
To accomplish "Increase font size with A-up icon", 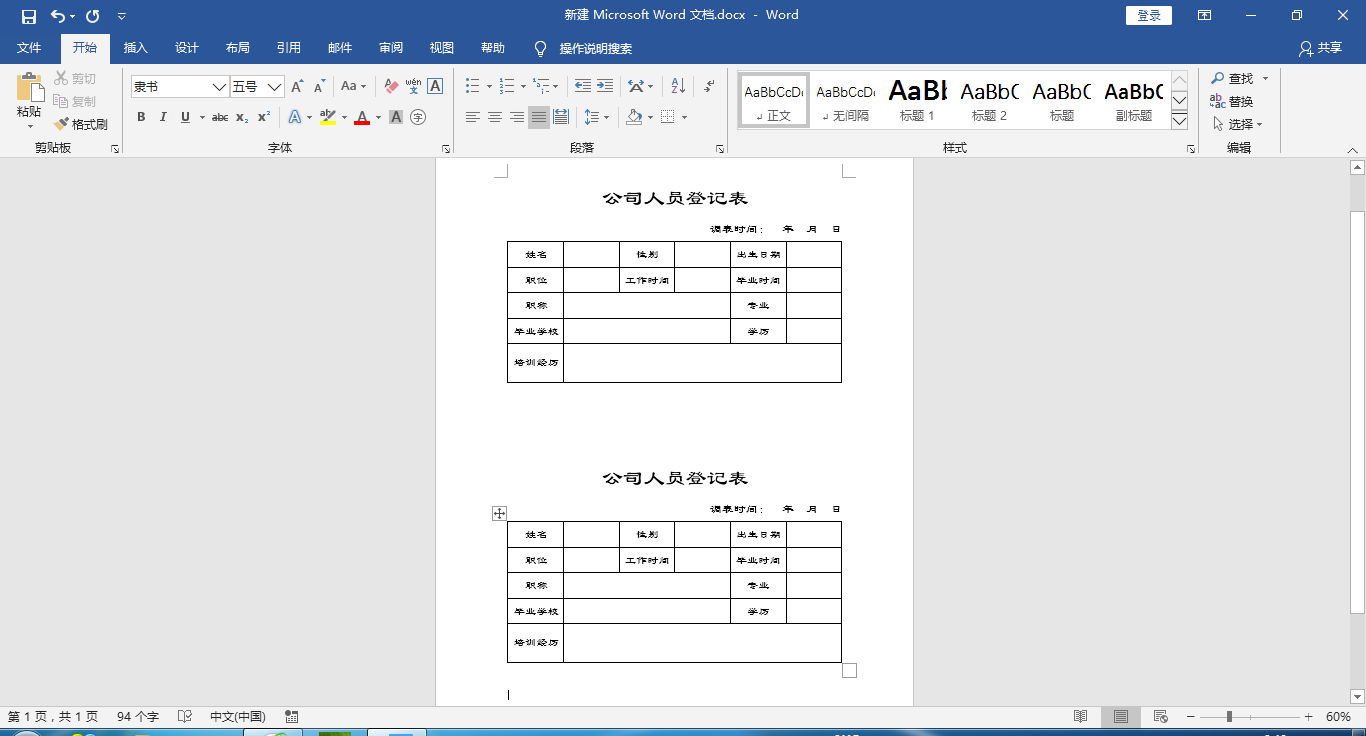I will click(297, 87).
